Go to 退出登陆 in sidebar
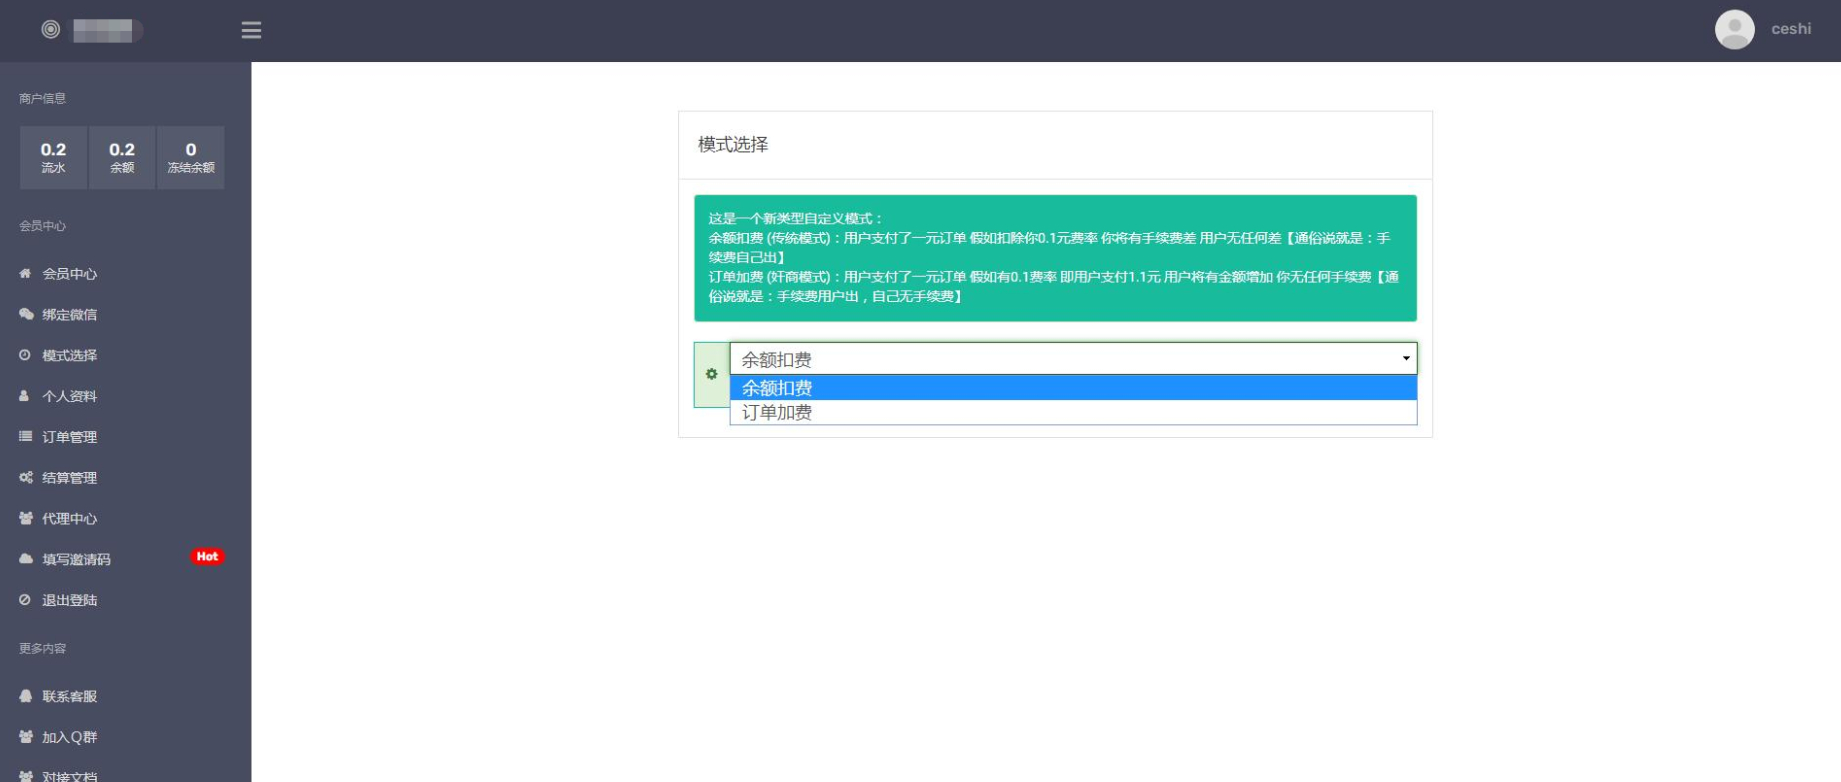1841x782 pixels. coord(69,600)
